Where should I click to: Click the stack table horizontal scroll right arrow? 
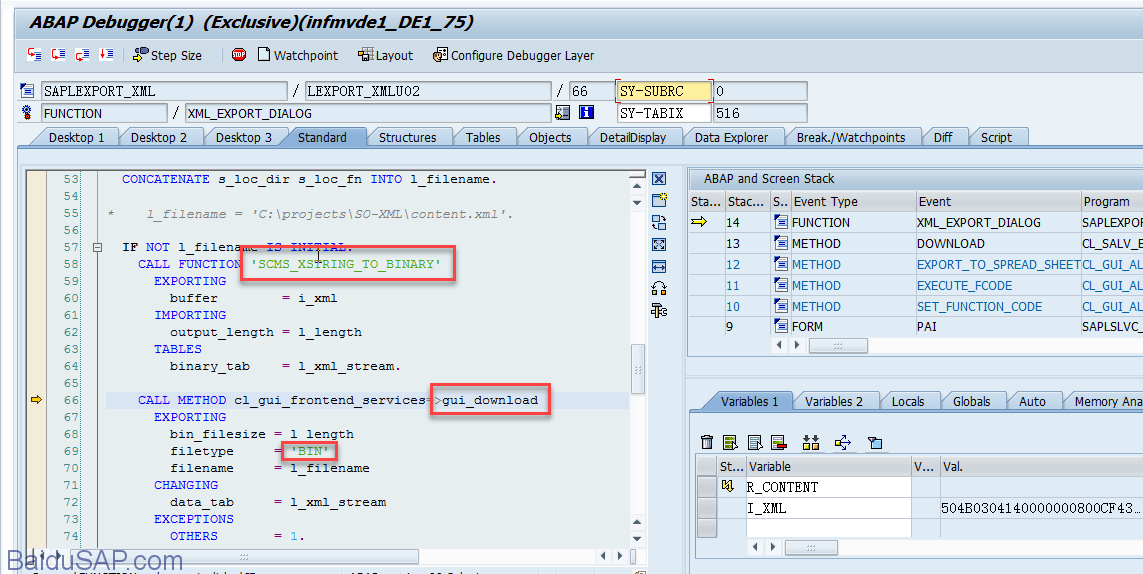(797, 345)
